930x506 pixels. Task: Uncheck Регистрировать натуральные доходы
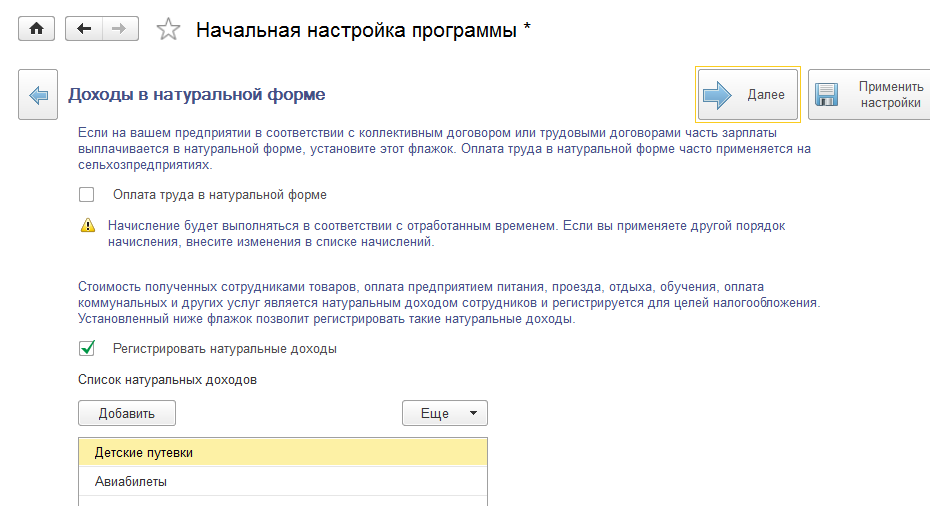pos(87,349)
